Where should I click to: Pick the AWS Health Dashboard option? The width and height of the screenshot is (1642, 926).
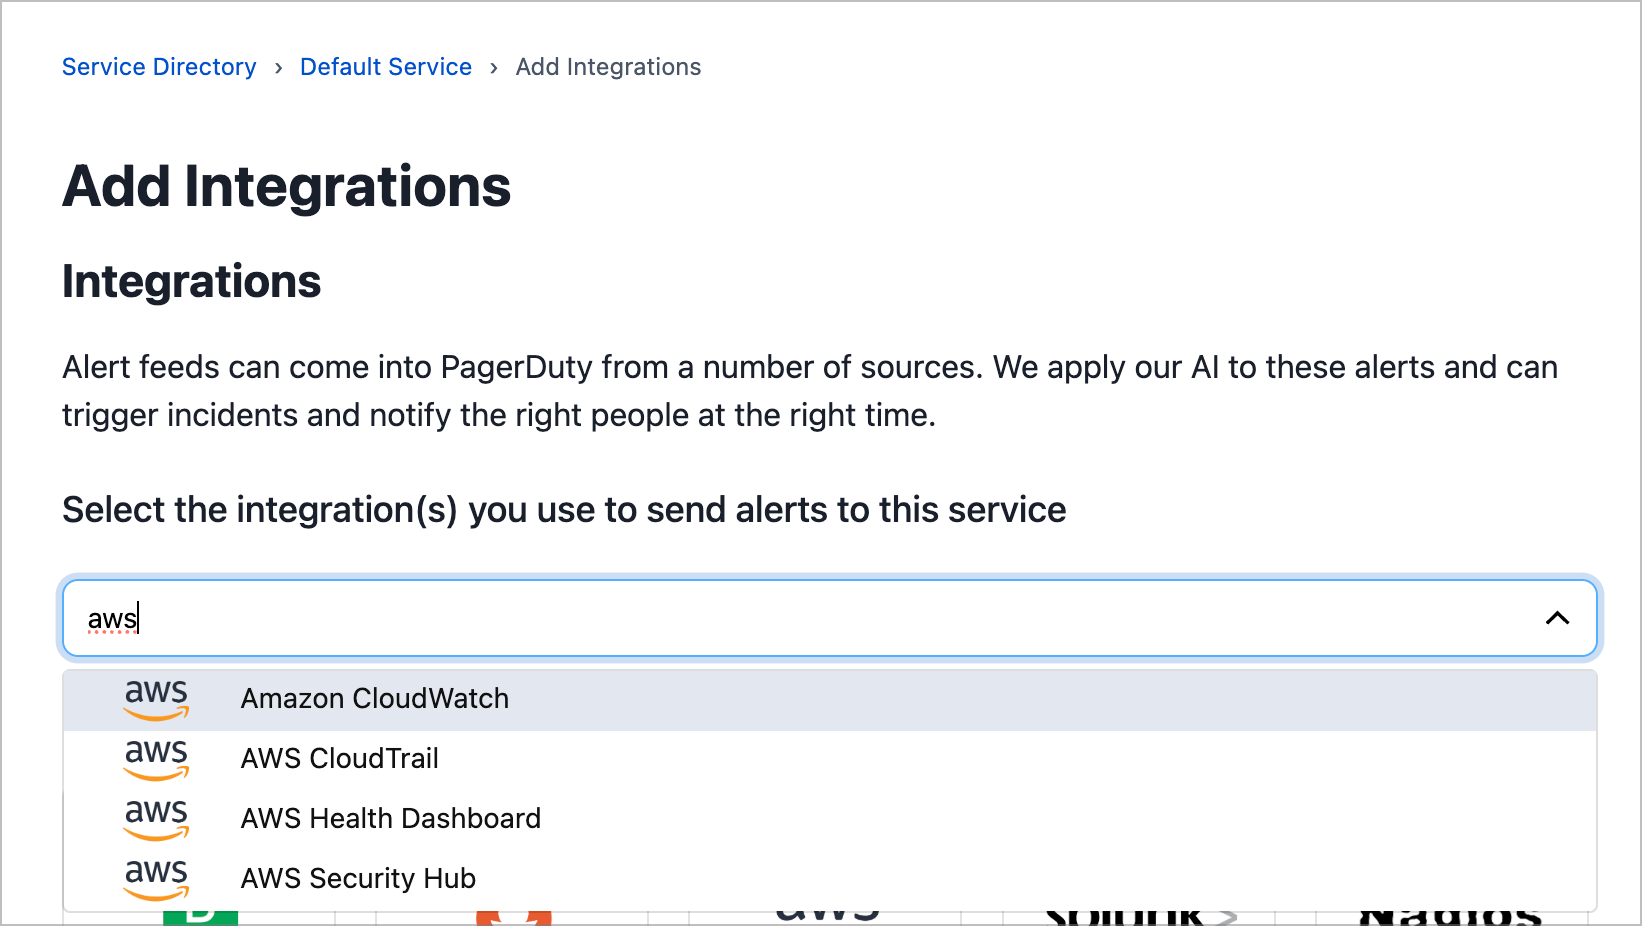pyautogui.click(x=390, y=818)
